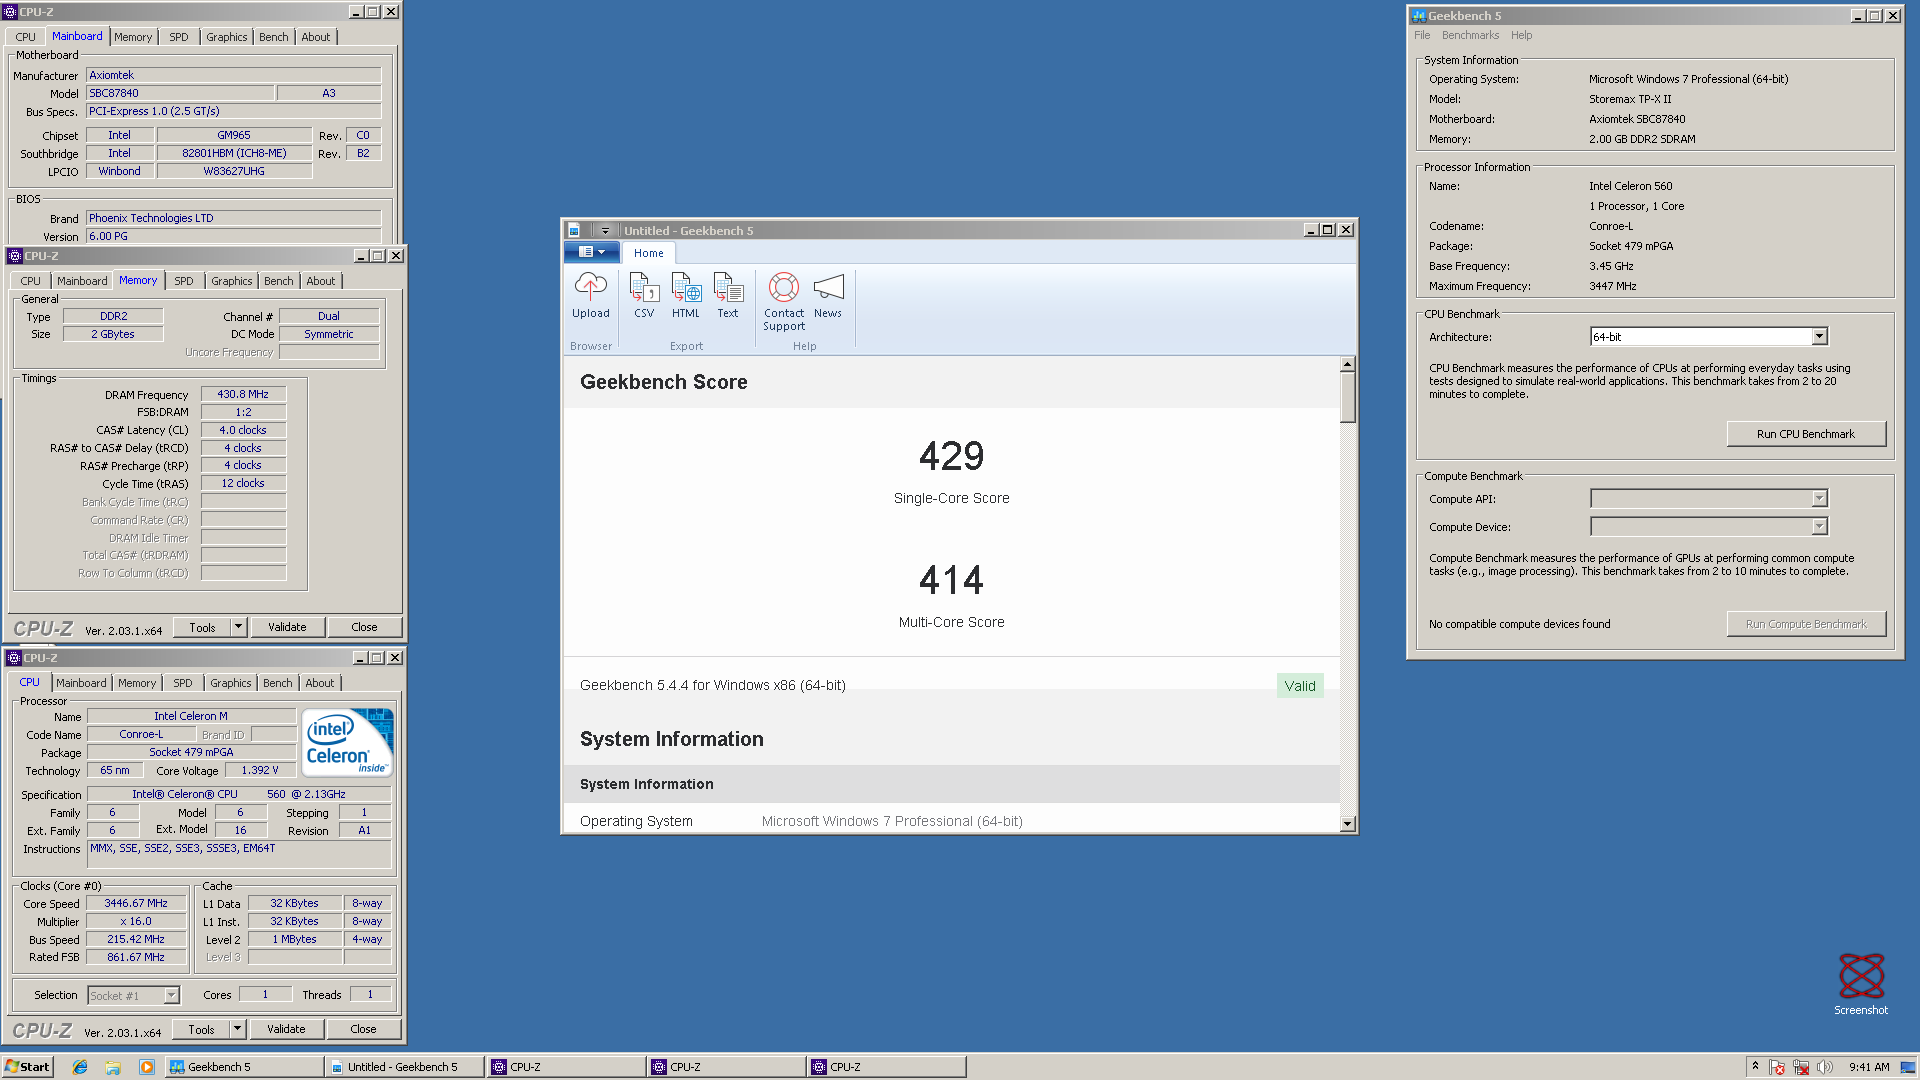Click the DRAM Frequency 430.8 MHz value
The width and height of the screenshot is (1920, 1080).
(x=243, y=394)
